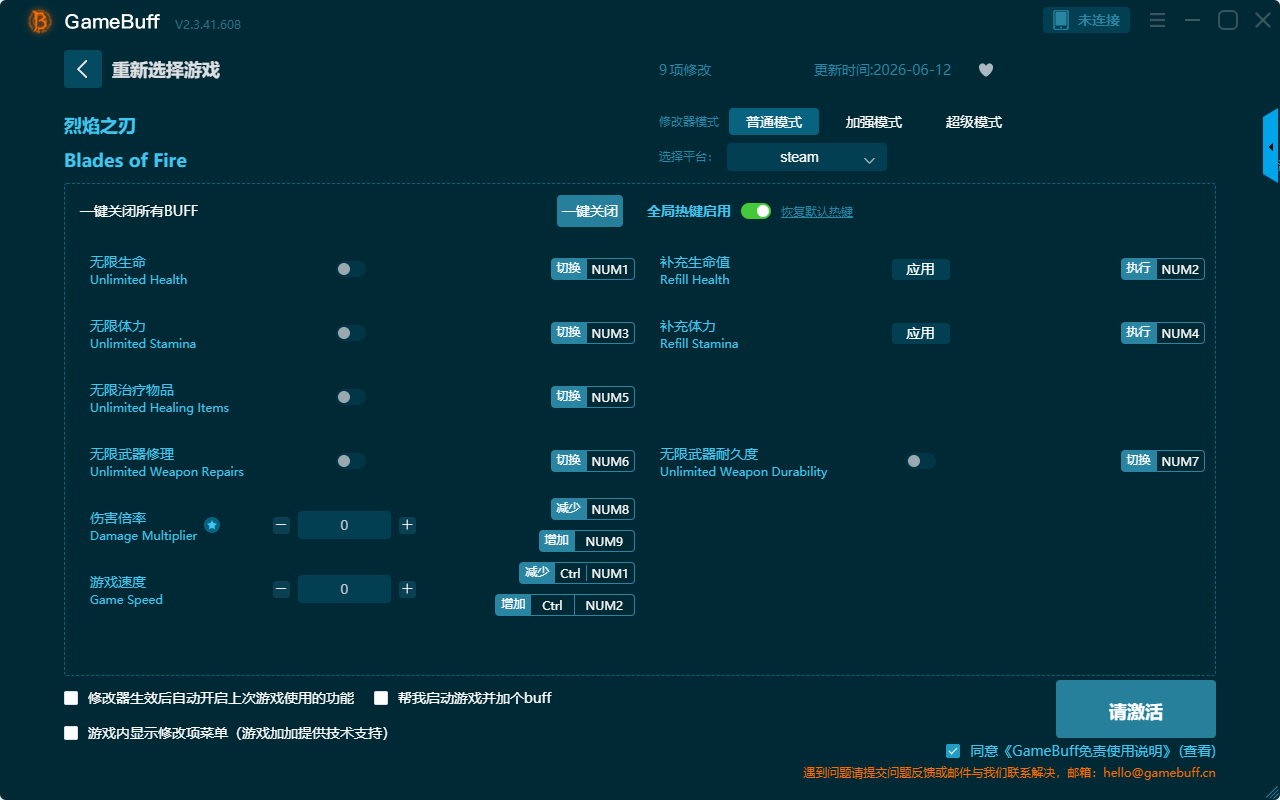This screenshot has height=800, width=1280.
Task: Toggle Unlimited Weapon Repairs switch
Action: tap(350, 461)
